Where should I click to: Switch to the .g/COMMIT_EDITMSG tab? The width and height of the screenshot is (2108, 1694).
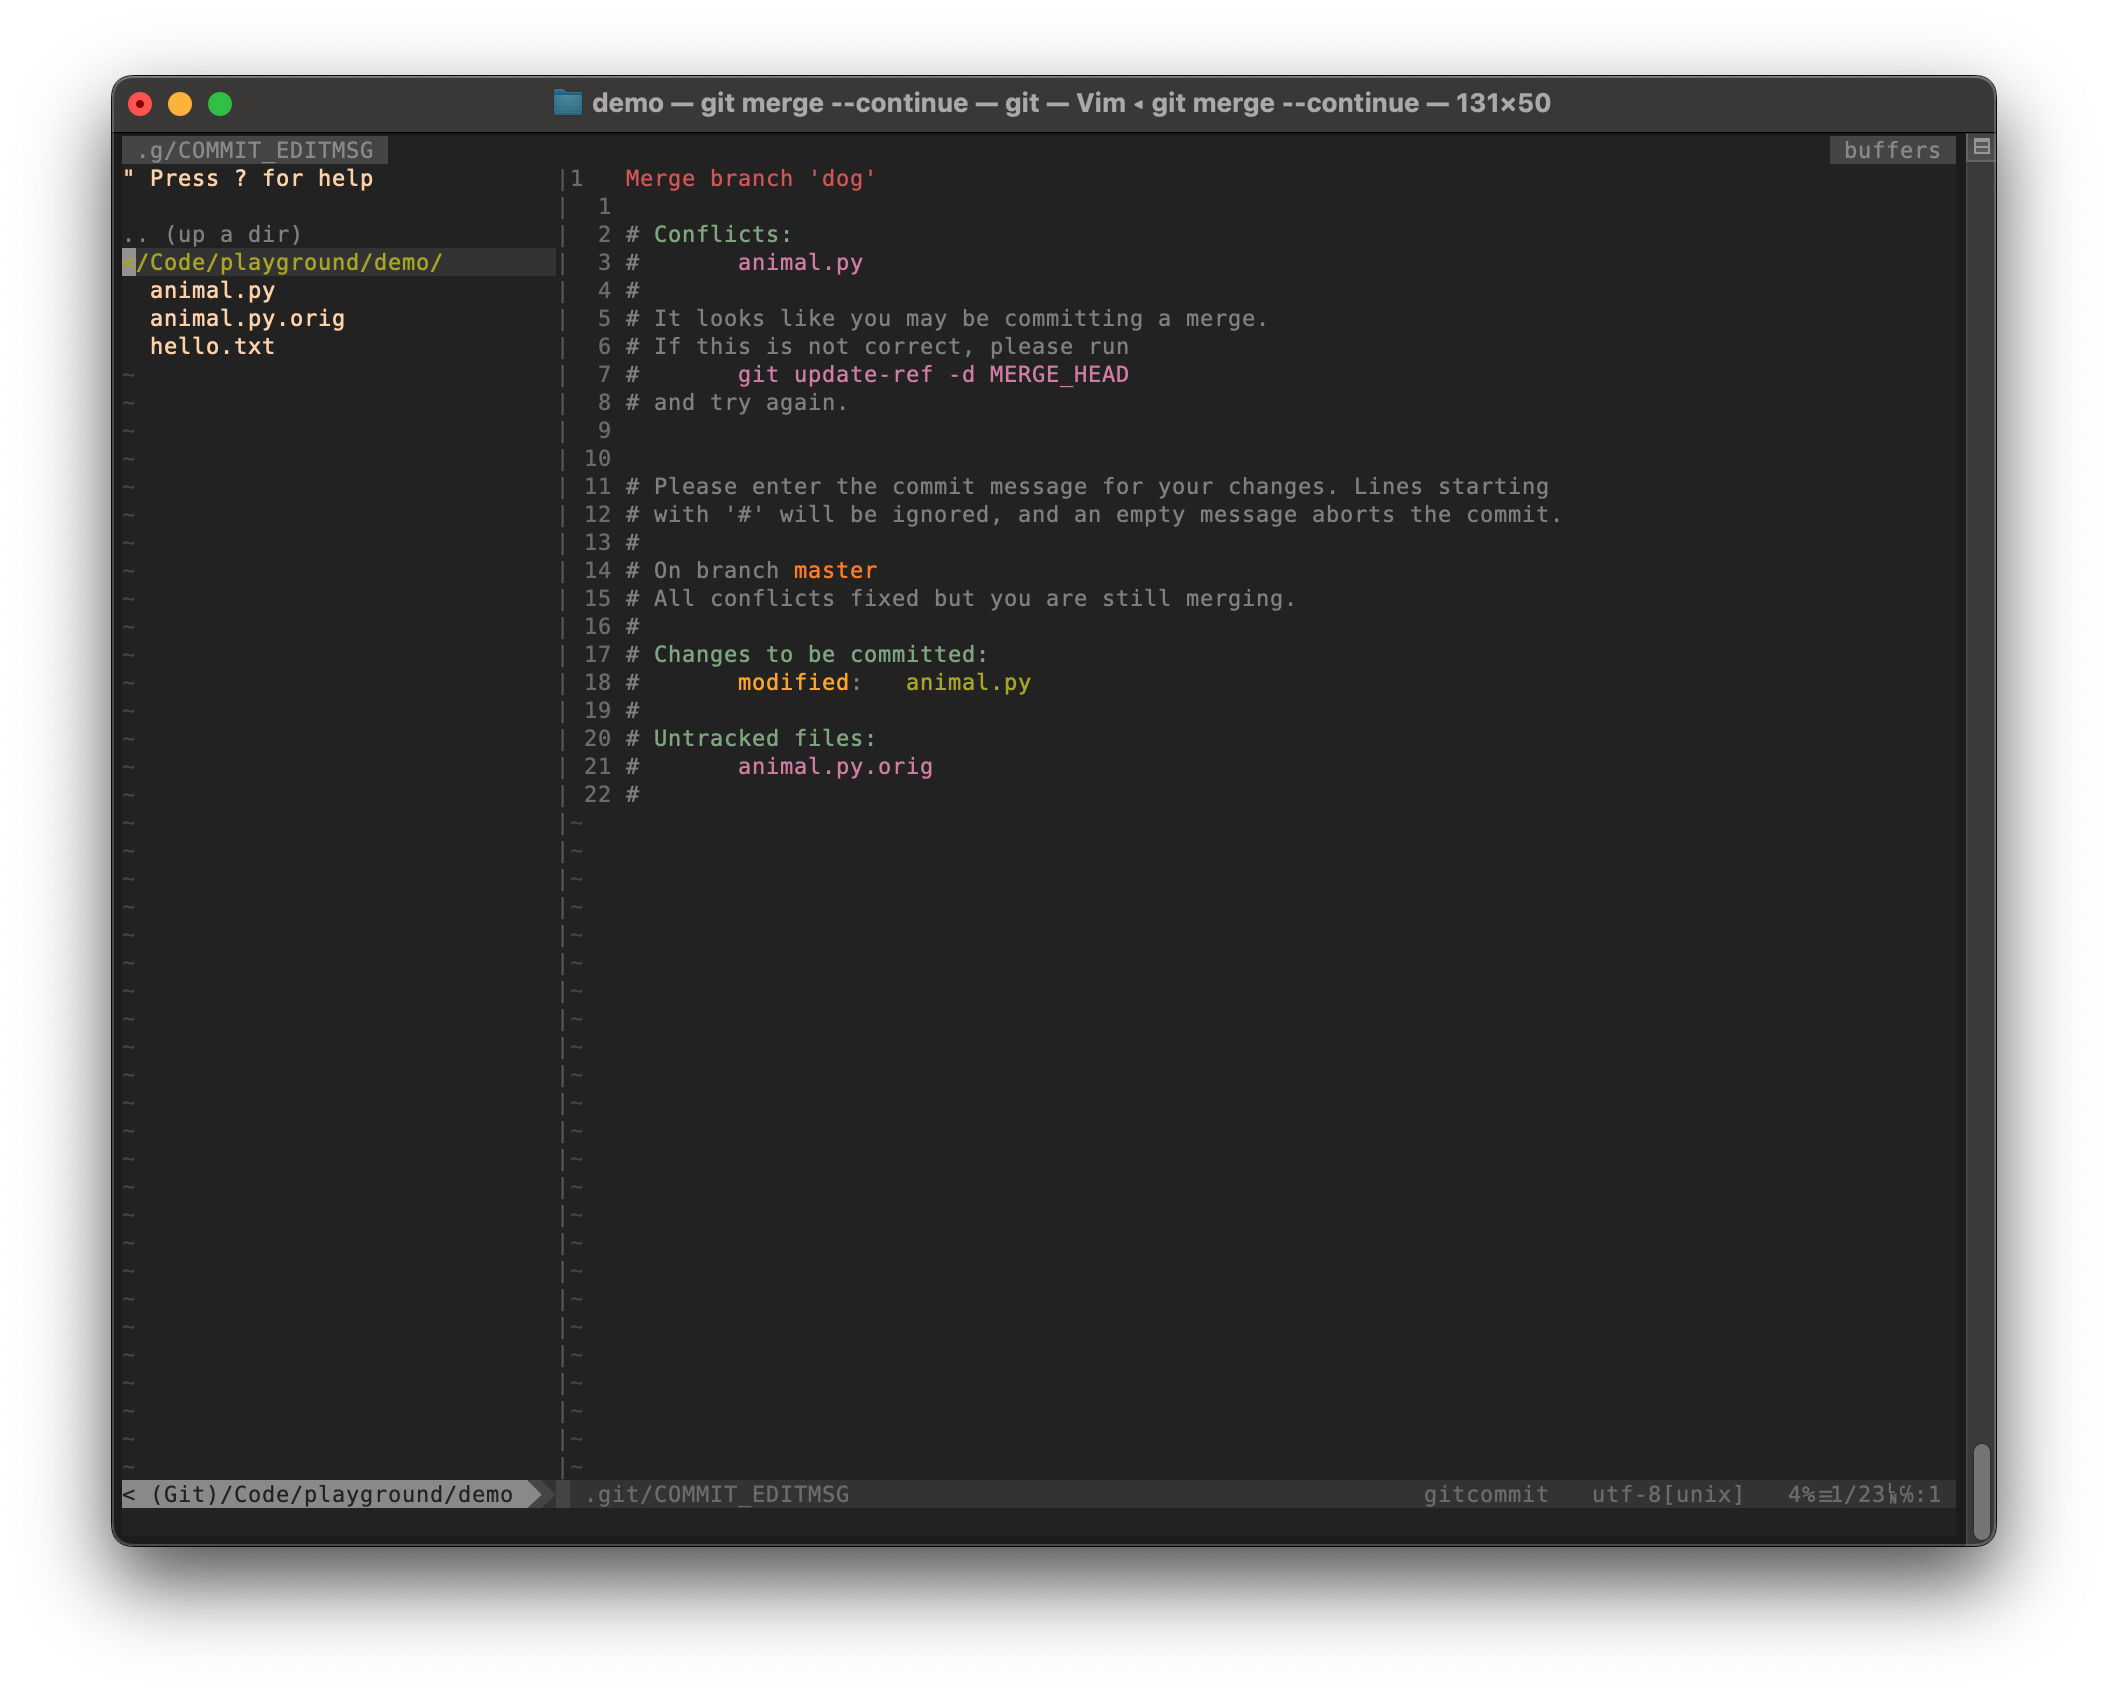click(254, 150)
